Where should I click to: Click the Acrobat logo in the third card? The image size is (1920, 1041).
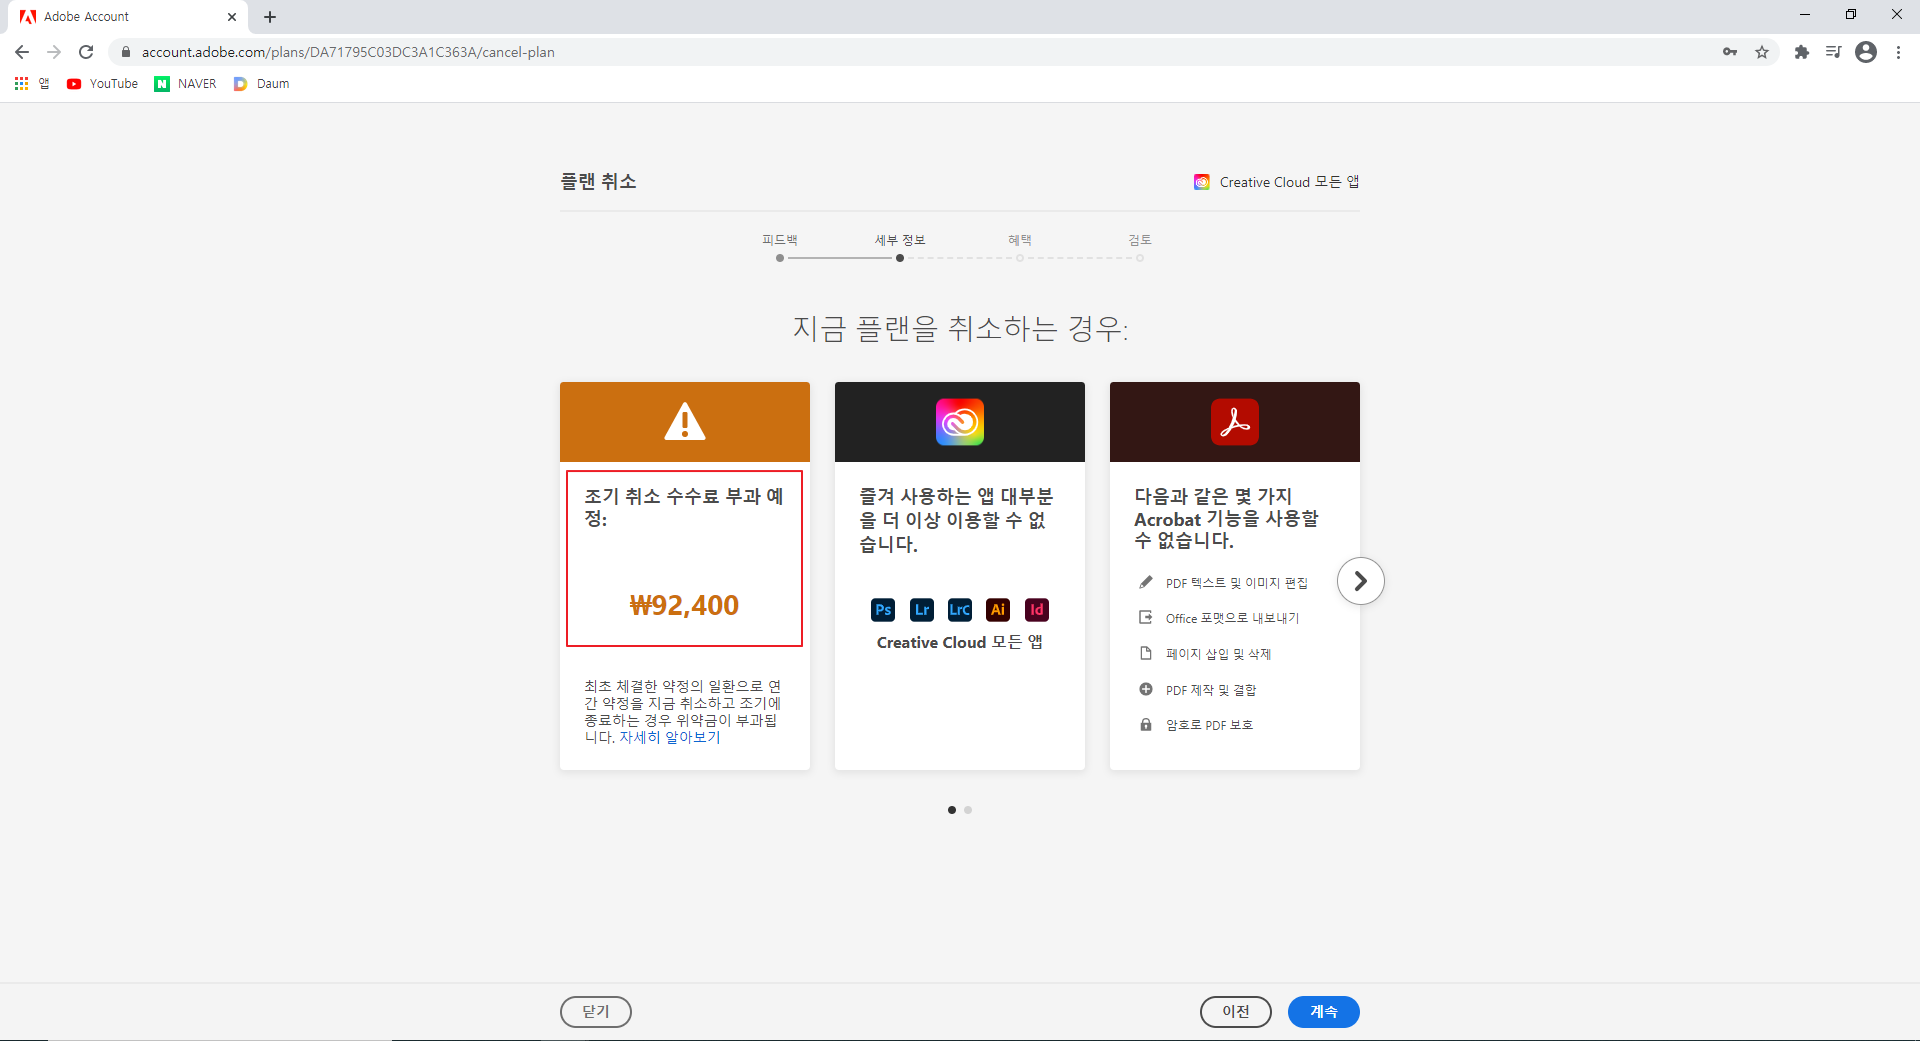coord(1235,422)
